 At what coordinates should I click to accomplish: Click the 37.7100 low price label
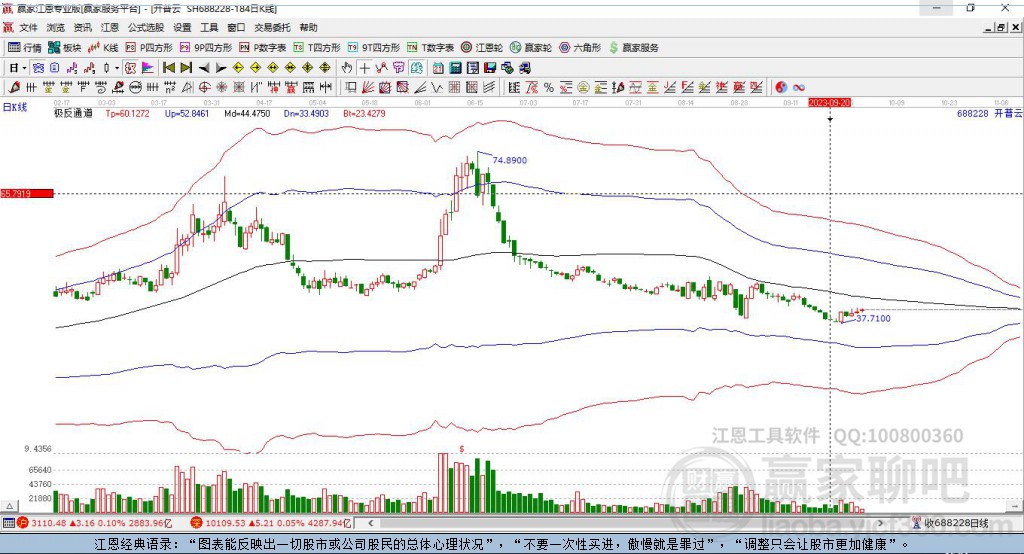pyautogui.click(x=873, y=319)
